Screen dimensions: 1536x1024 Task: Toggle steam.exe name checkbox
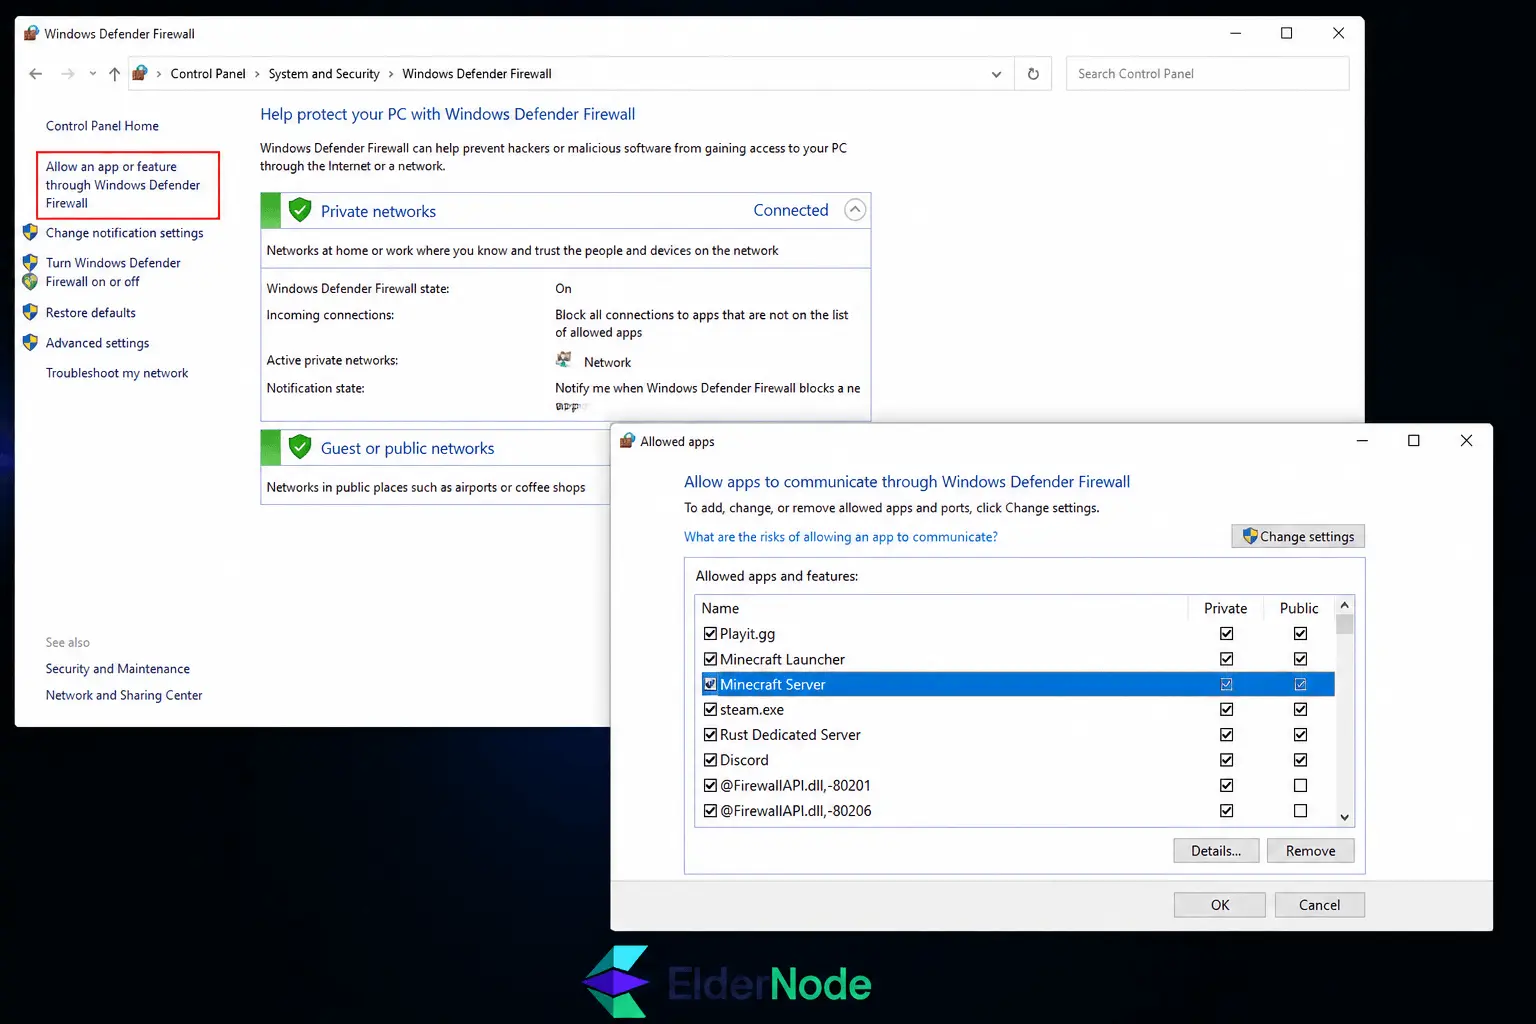(710, 709)
